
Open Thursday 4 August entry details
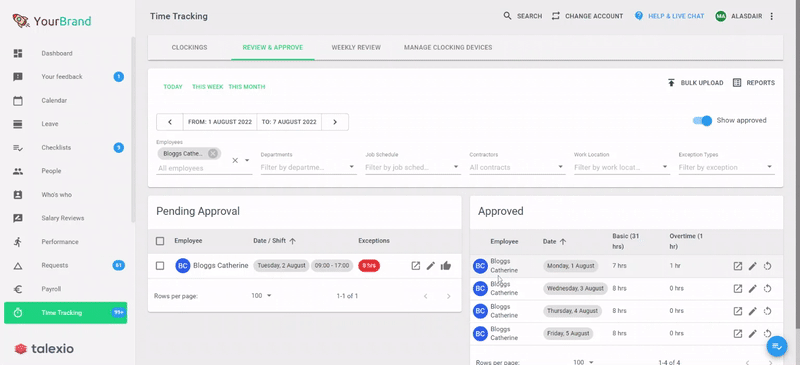738,311
